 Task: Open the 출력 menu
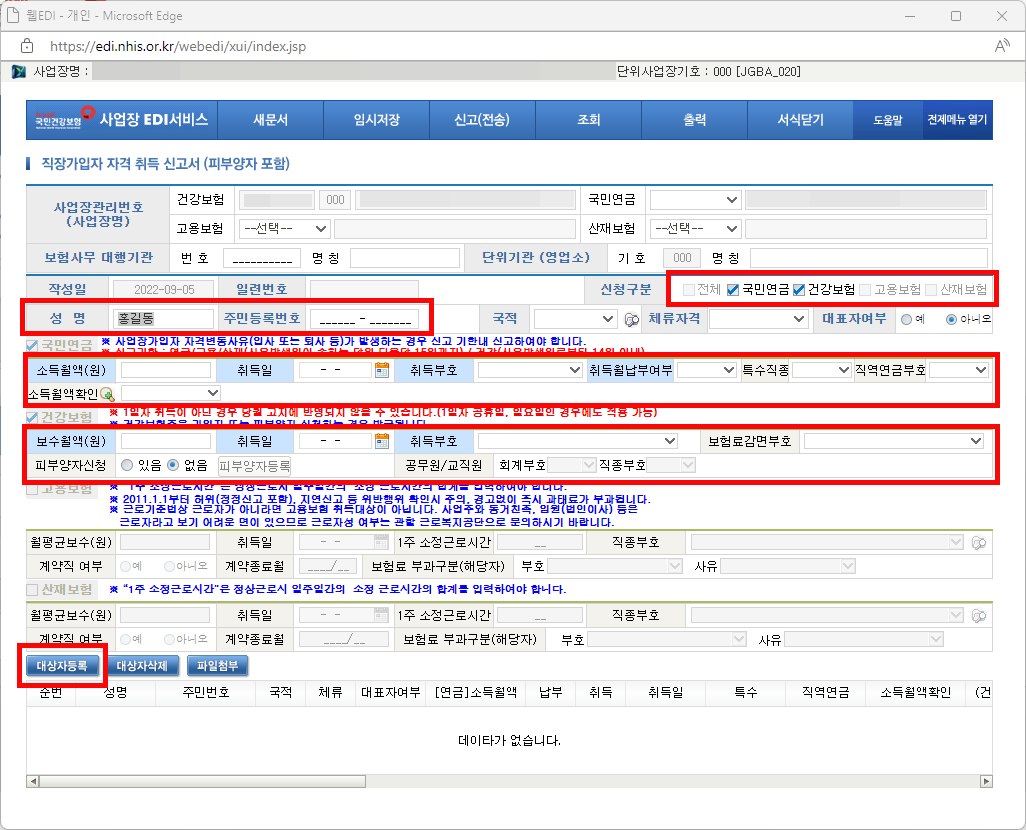(x=694, y=120)
